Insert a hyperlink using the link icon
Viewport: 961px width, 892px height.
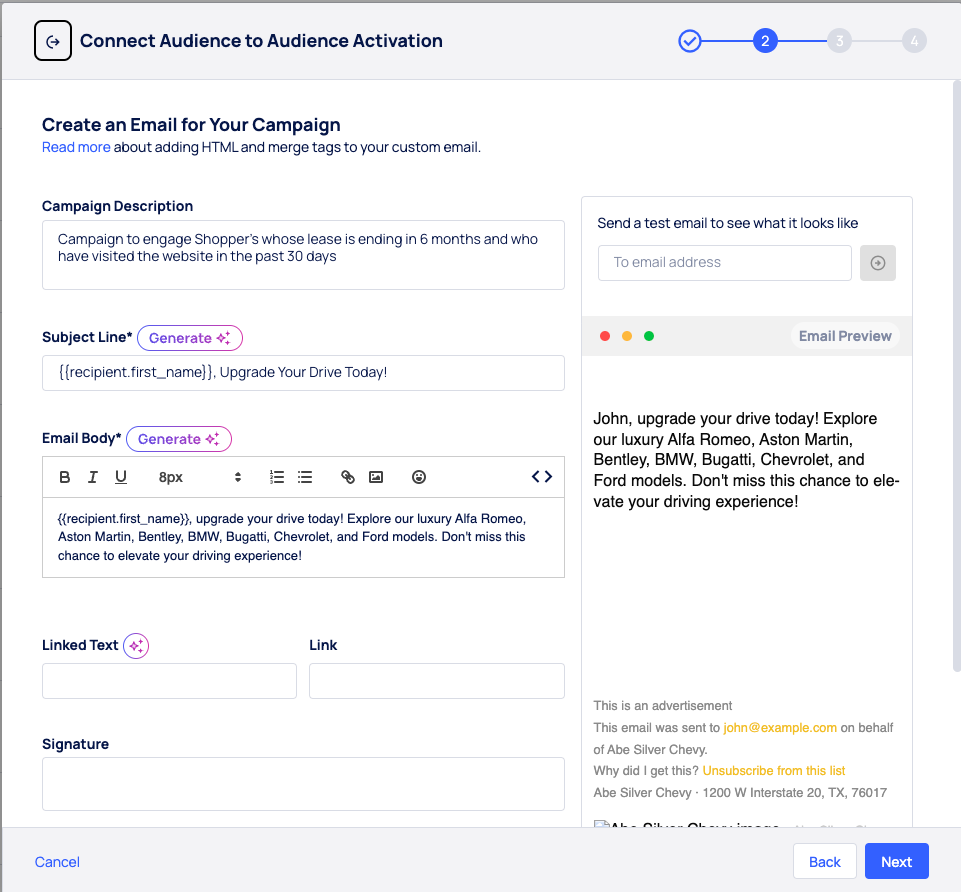pos(348,477)
